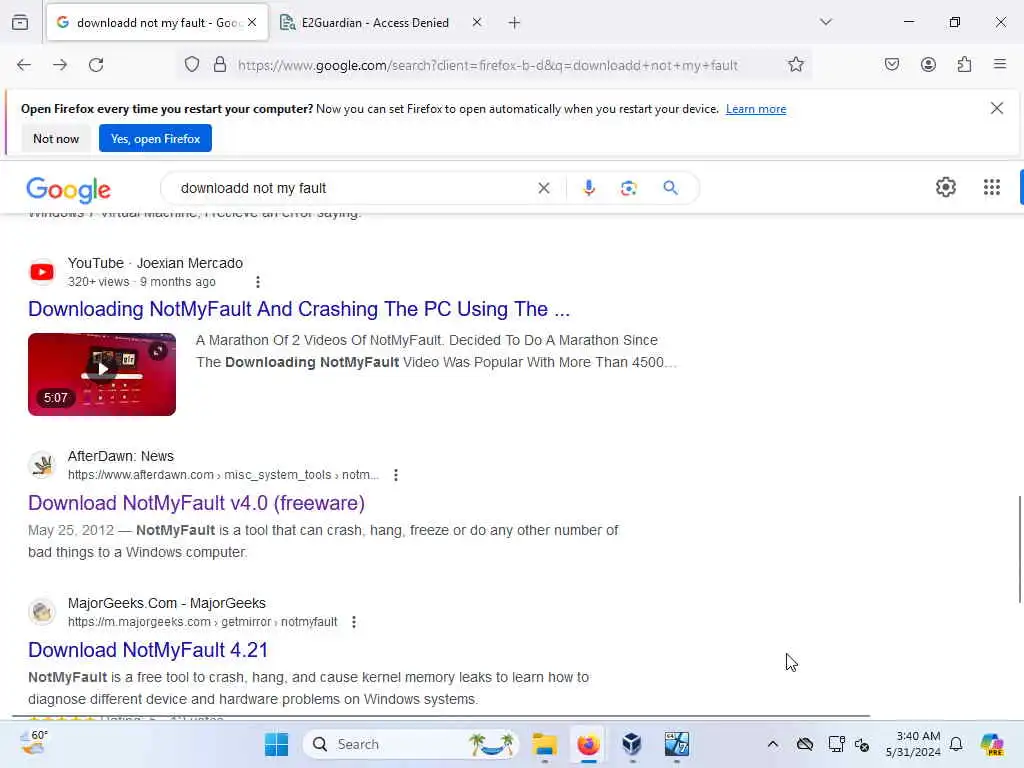Go forward one page
The image size is (1024, 768).
click(x=60, y=65)
